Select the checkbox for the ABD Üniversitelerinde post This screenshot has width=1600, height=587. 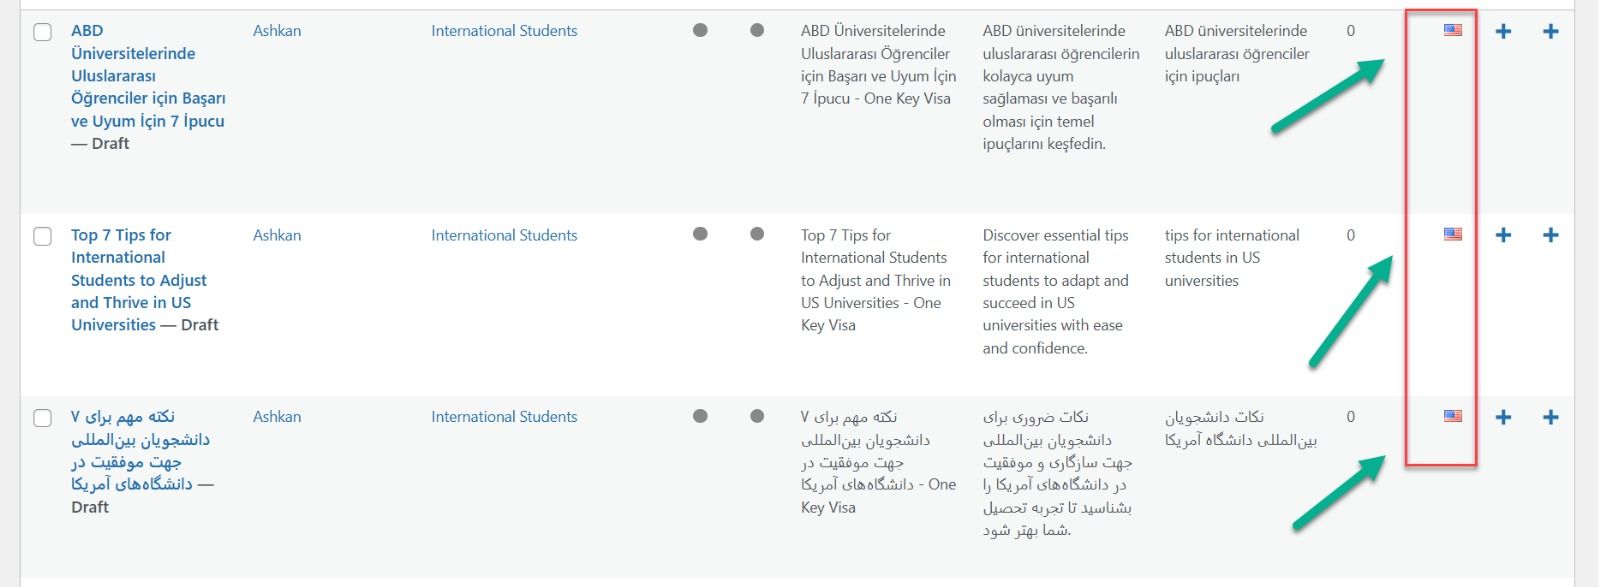click(43, 32)
